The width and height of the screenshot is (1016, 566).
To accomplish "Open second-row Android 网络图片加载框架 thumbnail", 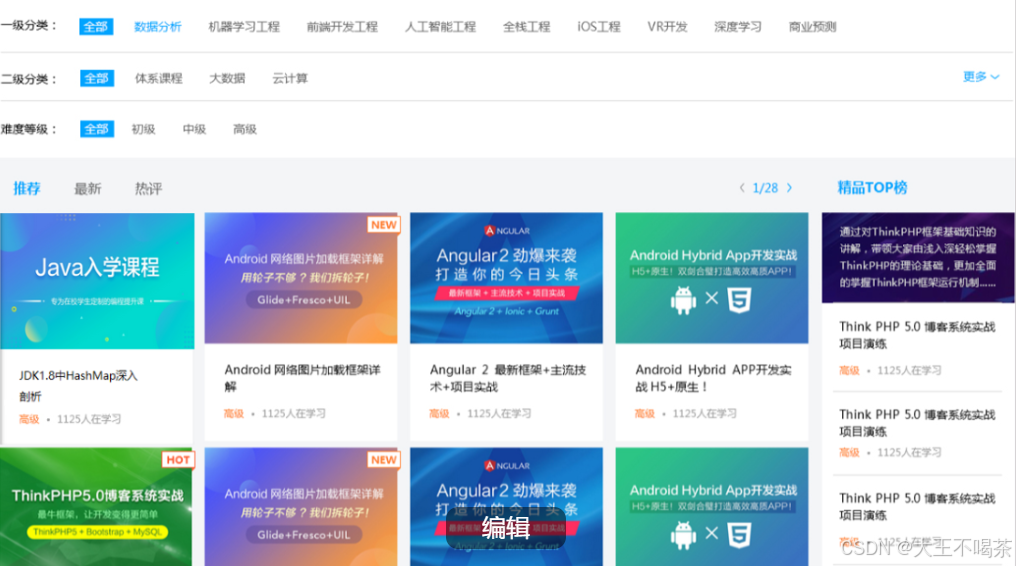I will (x=301, y=507).
